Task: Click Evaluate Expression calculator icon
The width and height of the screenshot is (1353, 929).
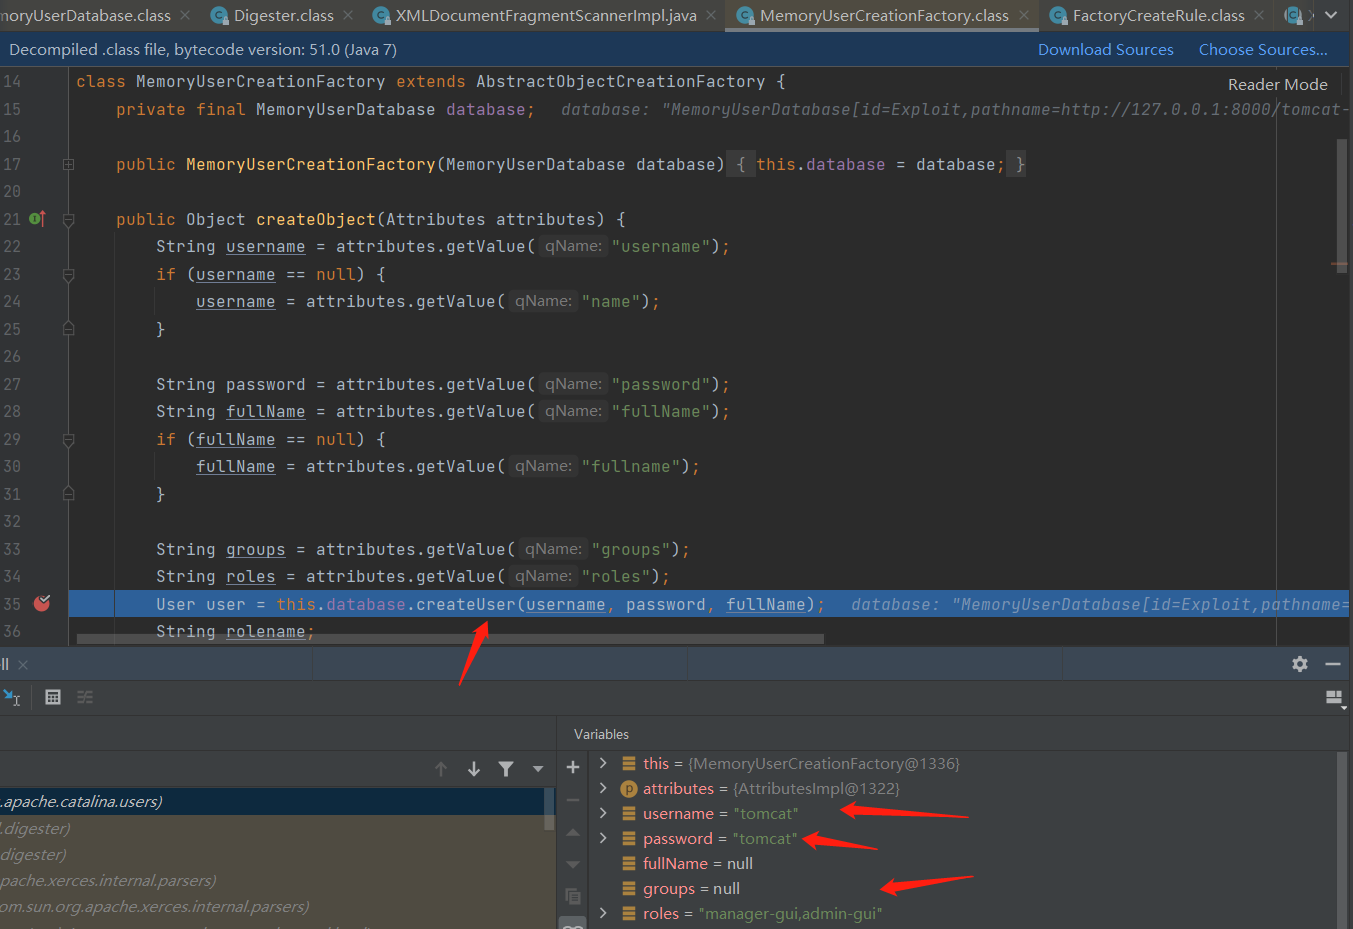Action: coord(53,697)
